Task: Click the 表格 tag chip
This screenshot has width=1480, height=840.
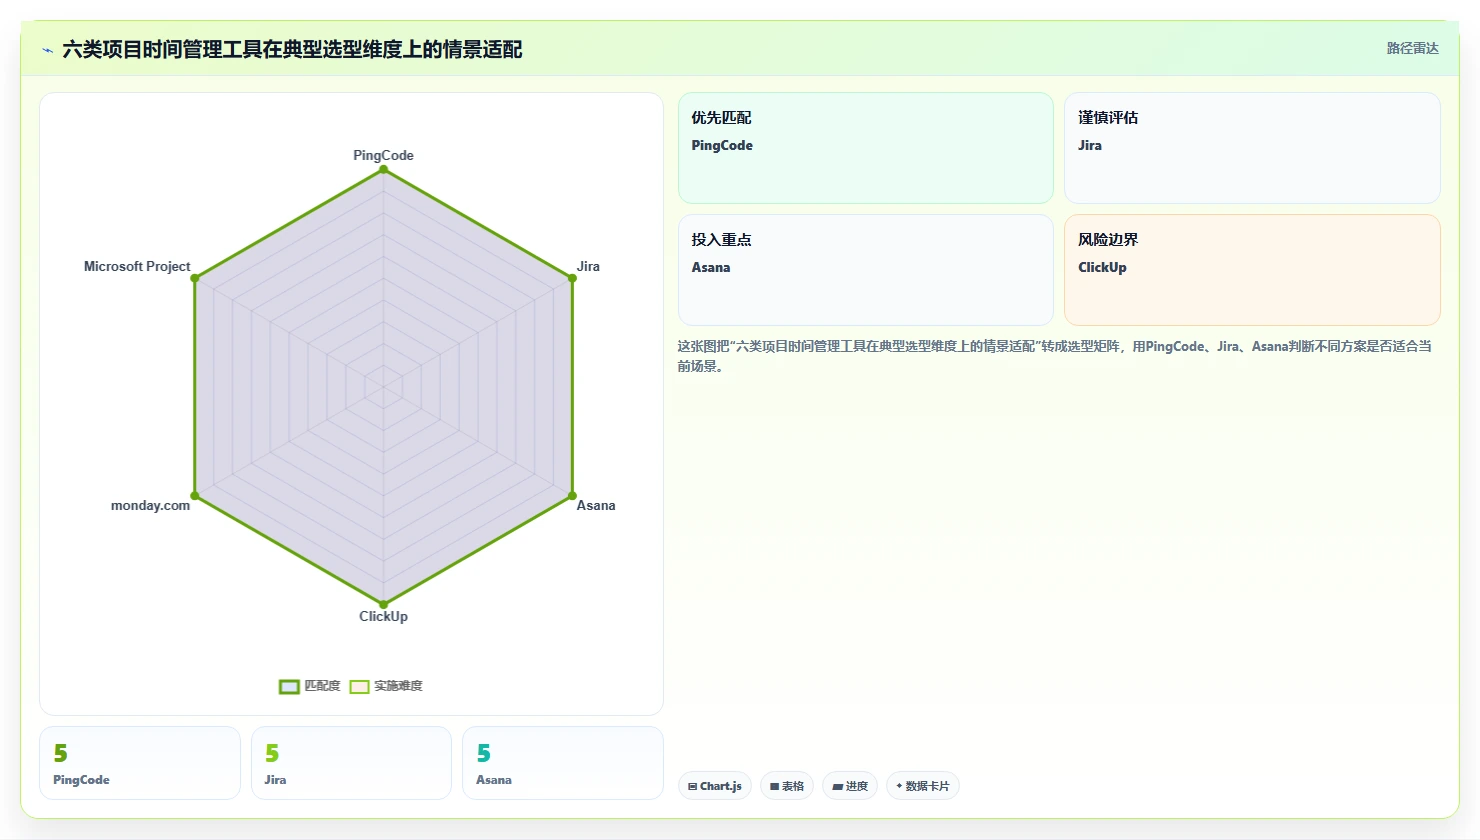Action: coord(787,786)
